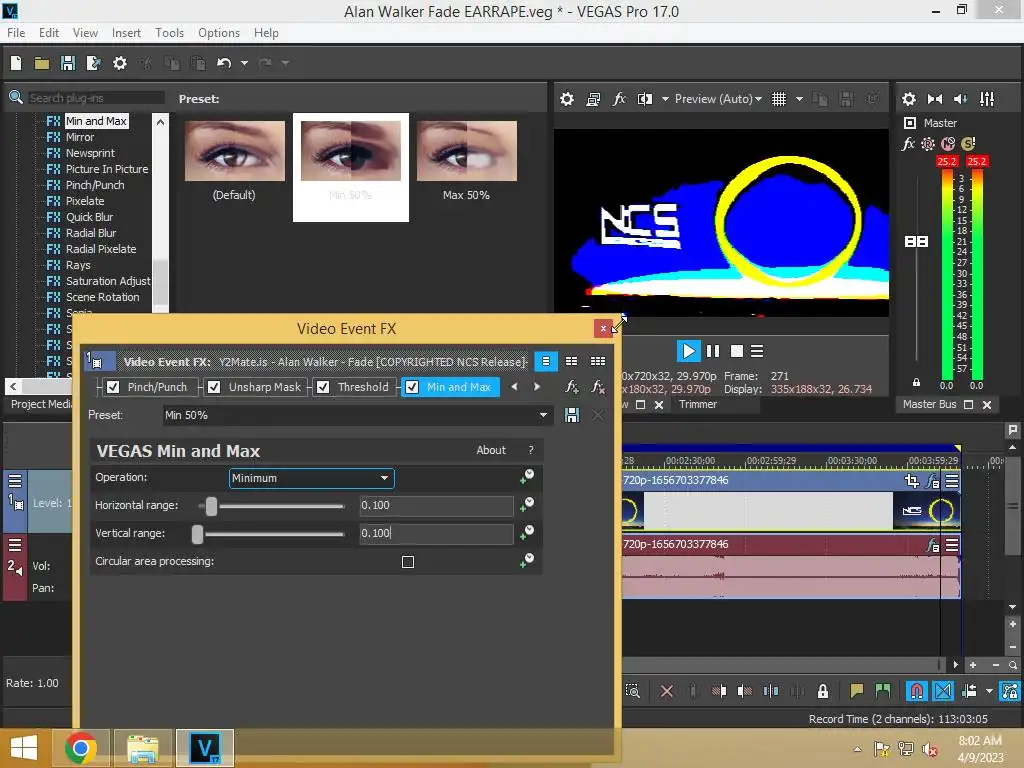Open the View menu
Image resolution: width=1024 pixels, height=768 pixels.
pyautogui.click(x=86, y=33)
